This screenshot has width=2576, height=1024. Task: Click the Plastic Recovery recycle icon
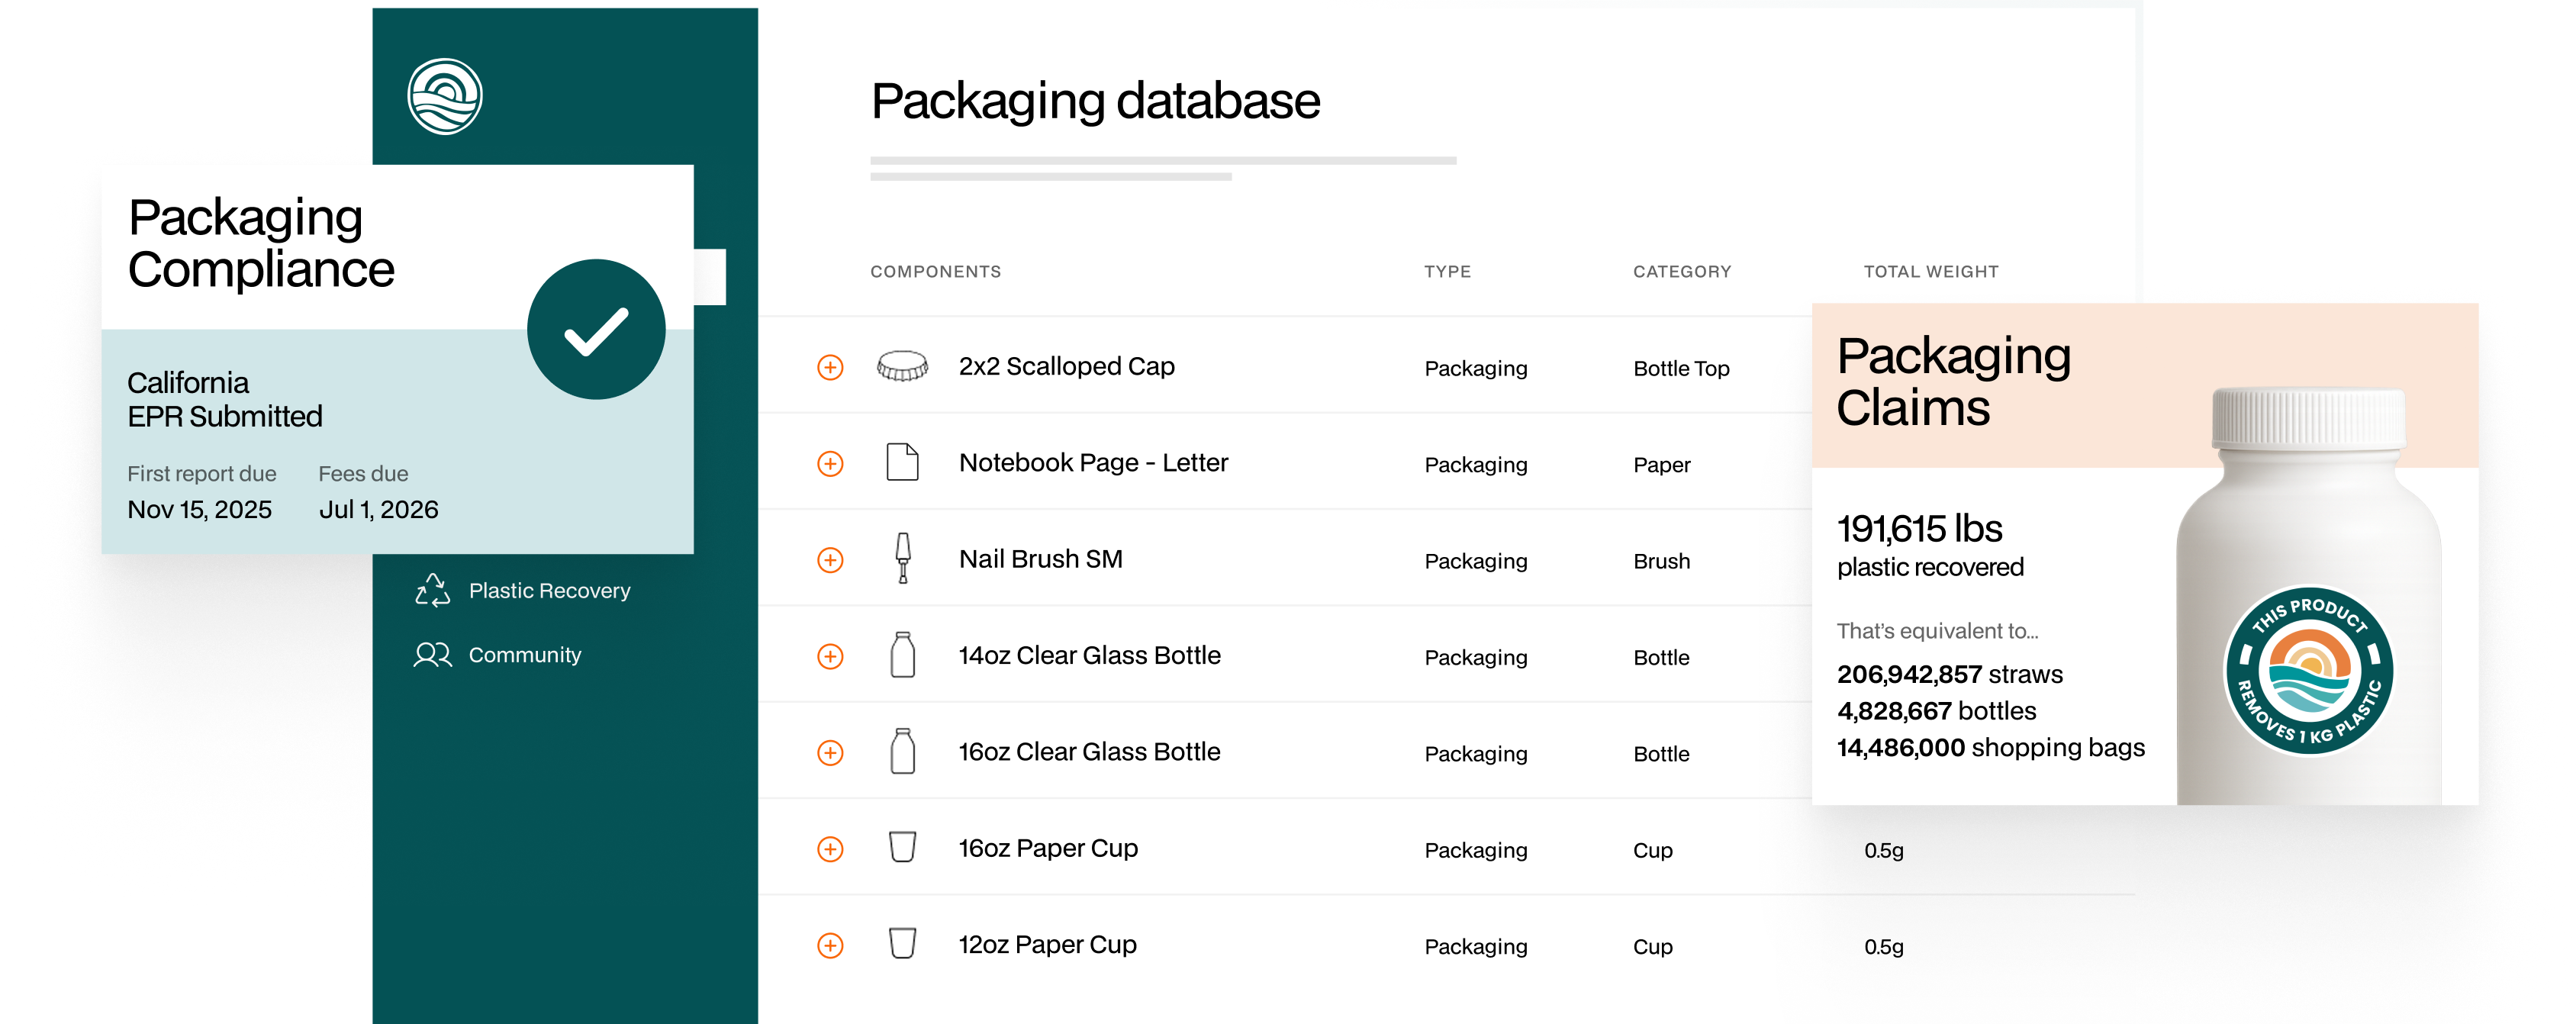tap(432, 590)
